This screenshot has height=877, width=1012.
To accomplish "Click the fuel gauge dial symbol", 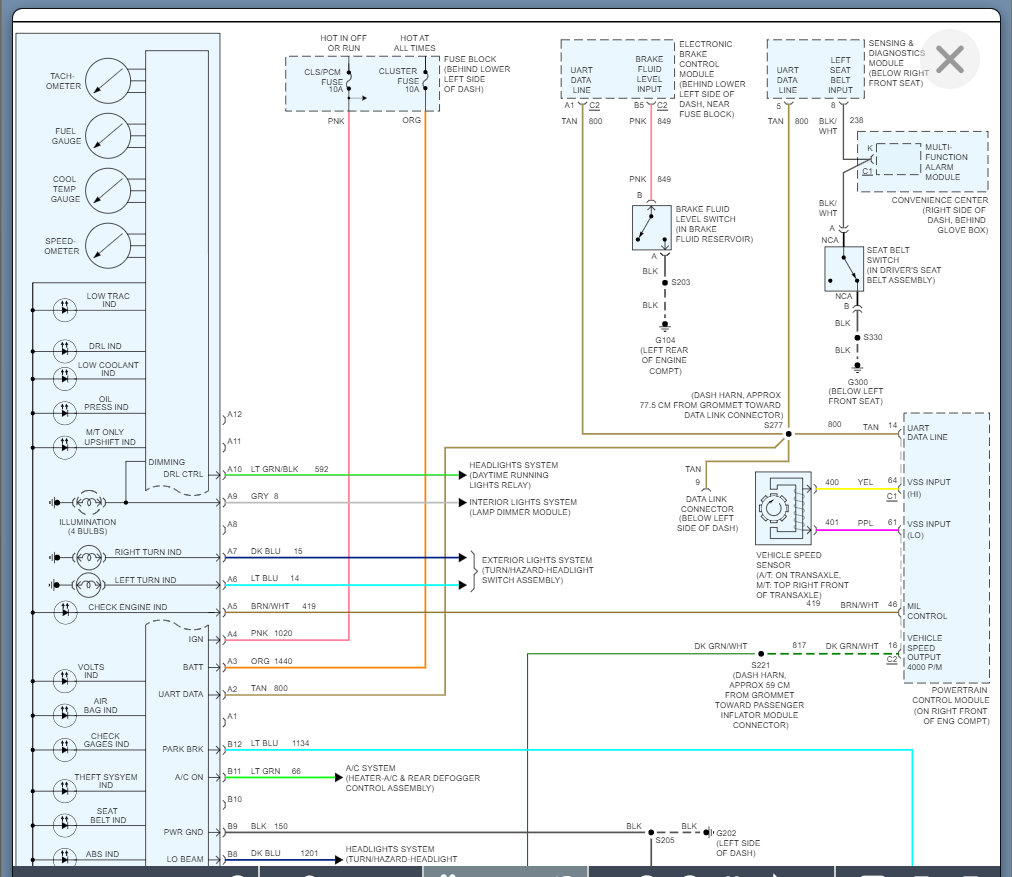I will coord(110,136).
